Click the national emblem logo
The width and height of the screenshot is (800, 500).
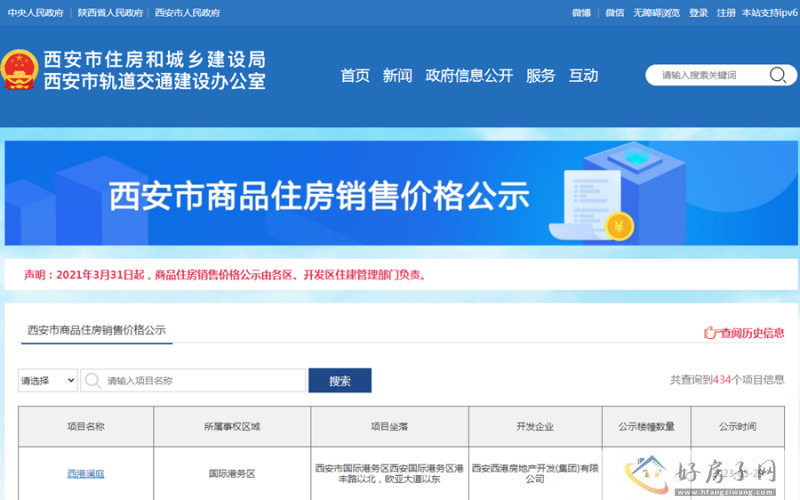19,69
